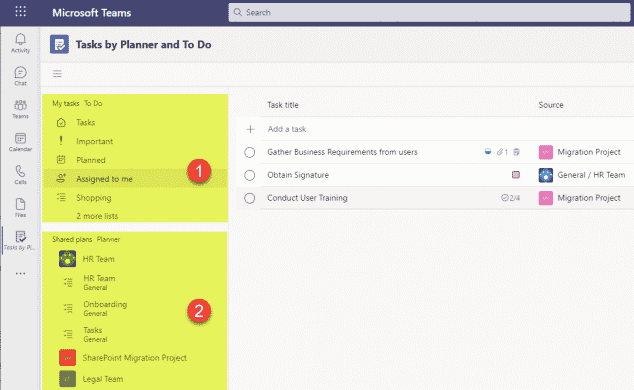Expand the 2 more lists link

tap(97, 216)
